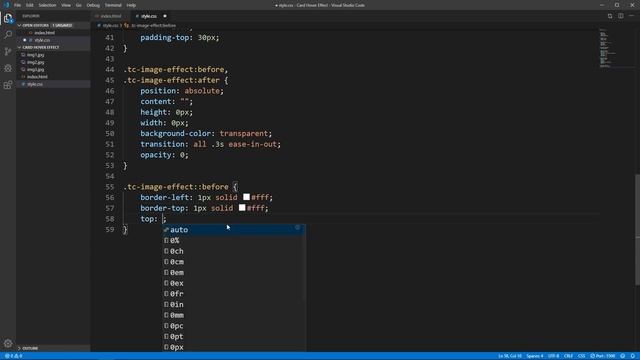
Task: Switch to the index.html editor tab
Action: [111, 16]
